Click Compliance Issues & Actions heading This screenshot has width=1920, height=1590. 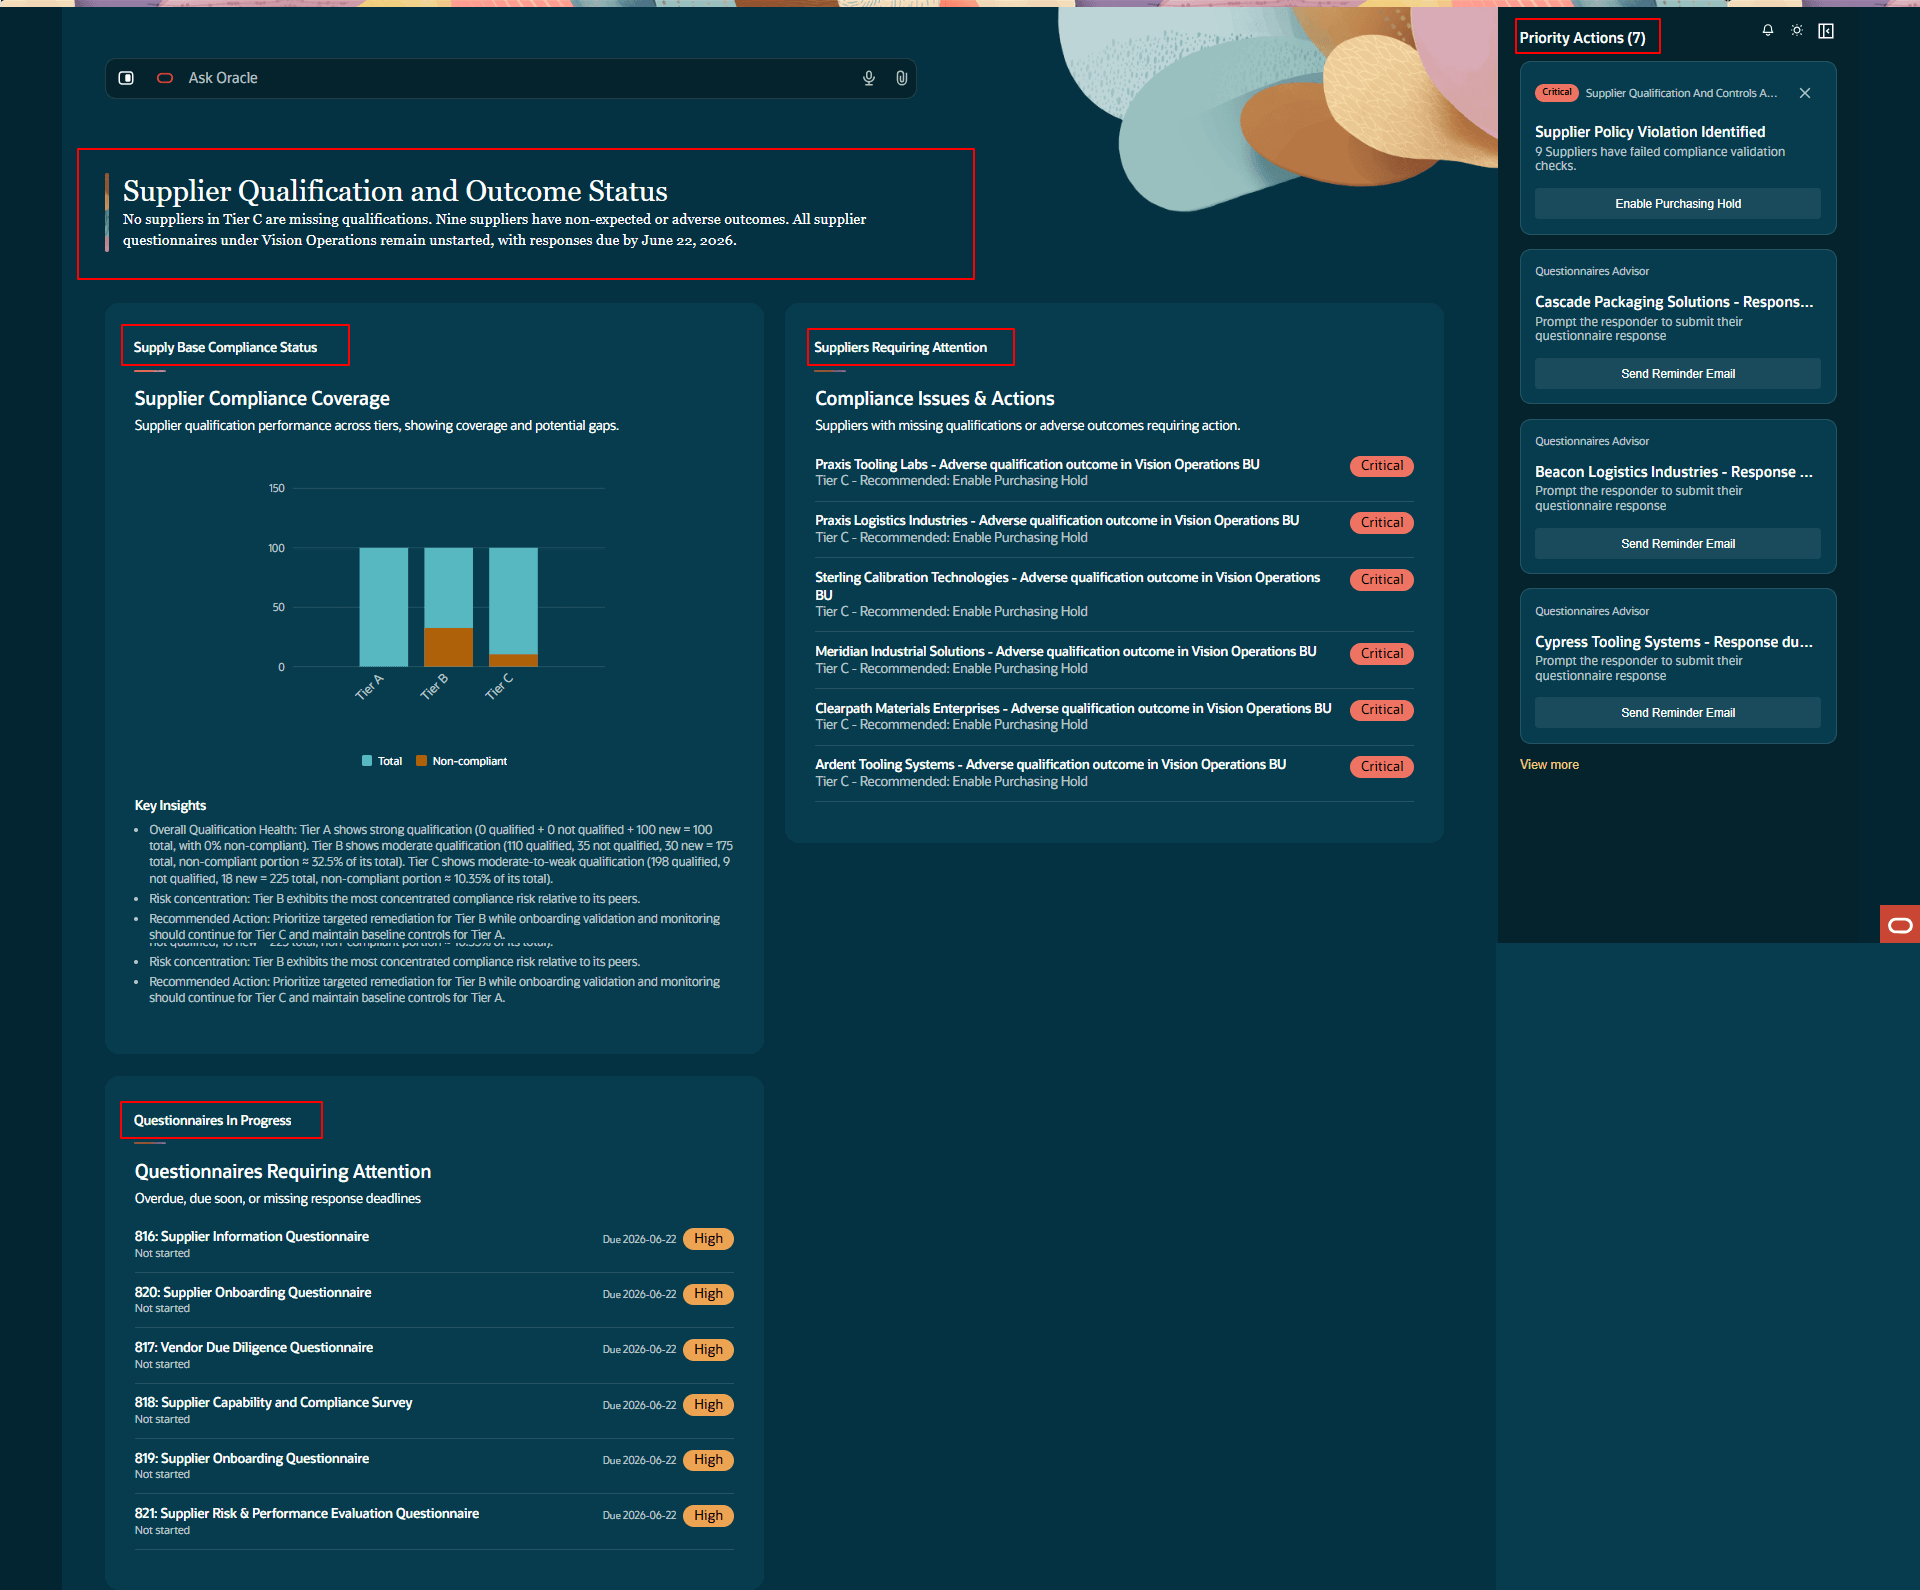(x=934, y=399)
